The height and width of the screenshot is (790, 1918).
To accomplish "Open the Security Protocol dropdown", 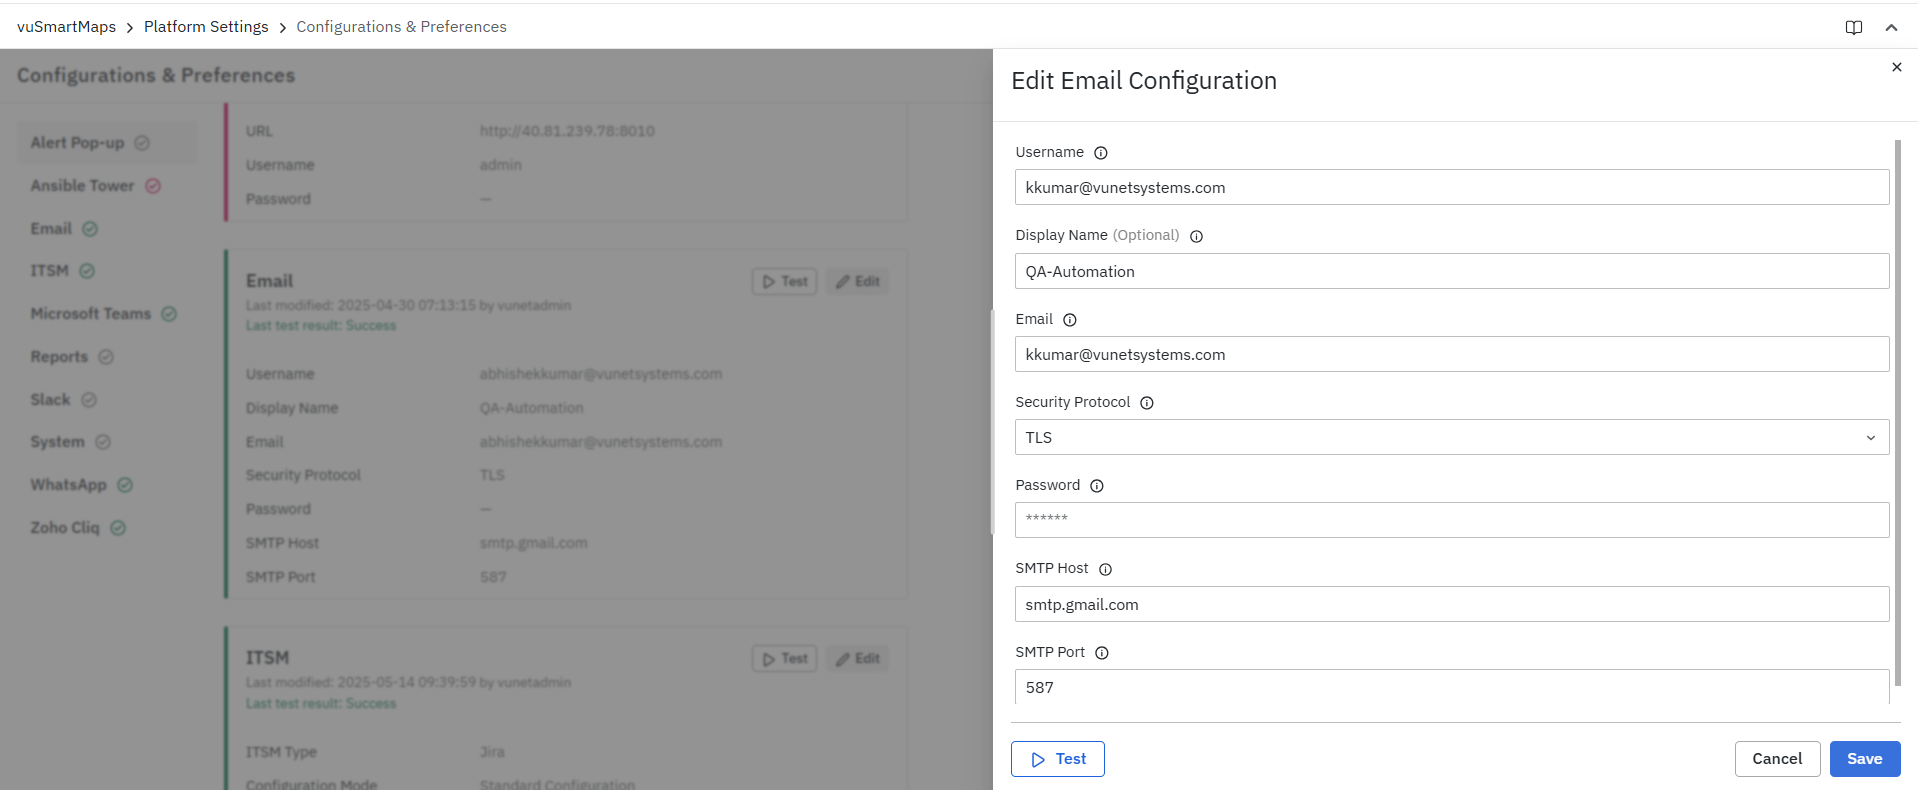I will click(x=1451, y=437).
